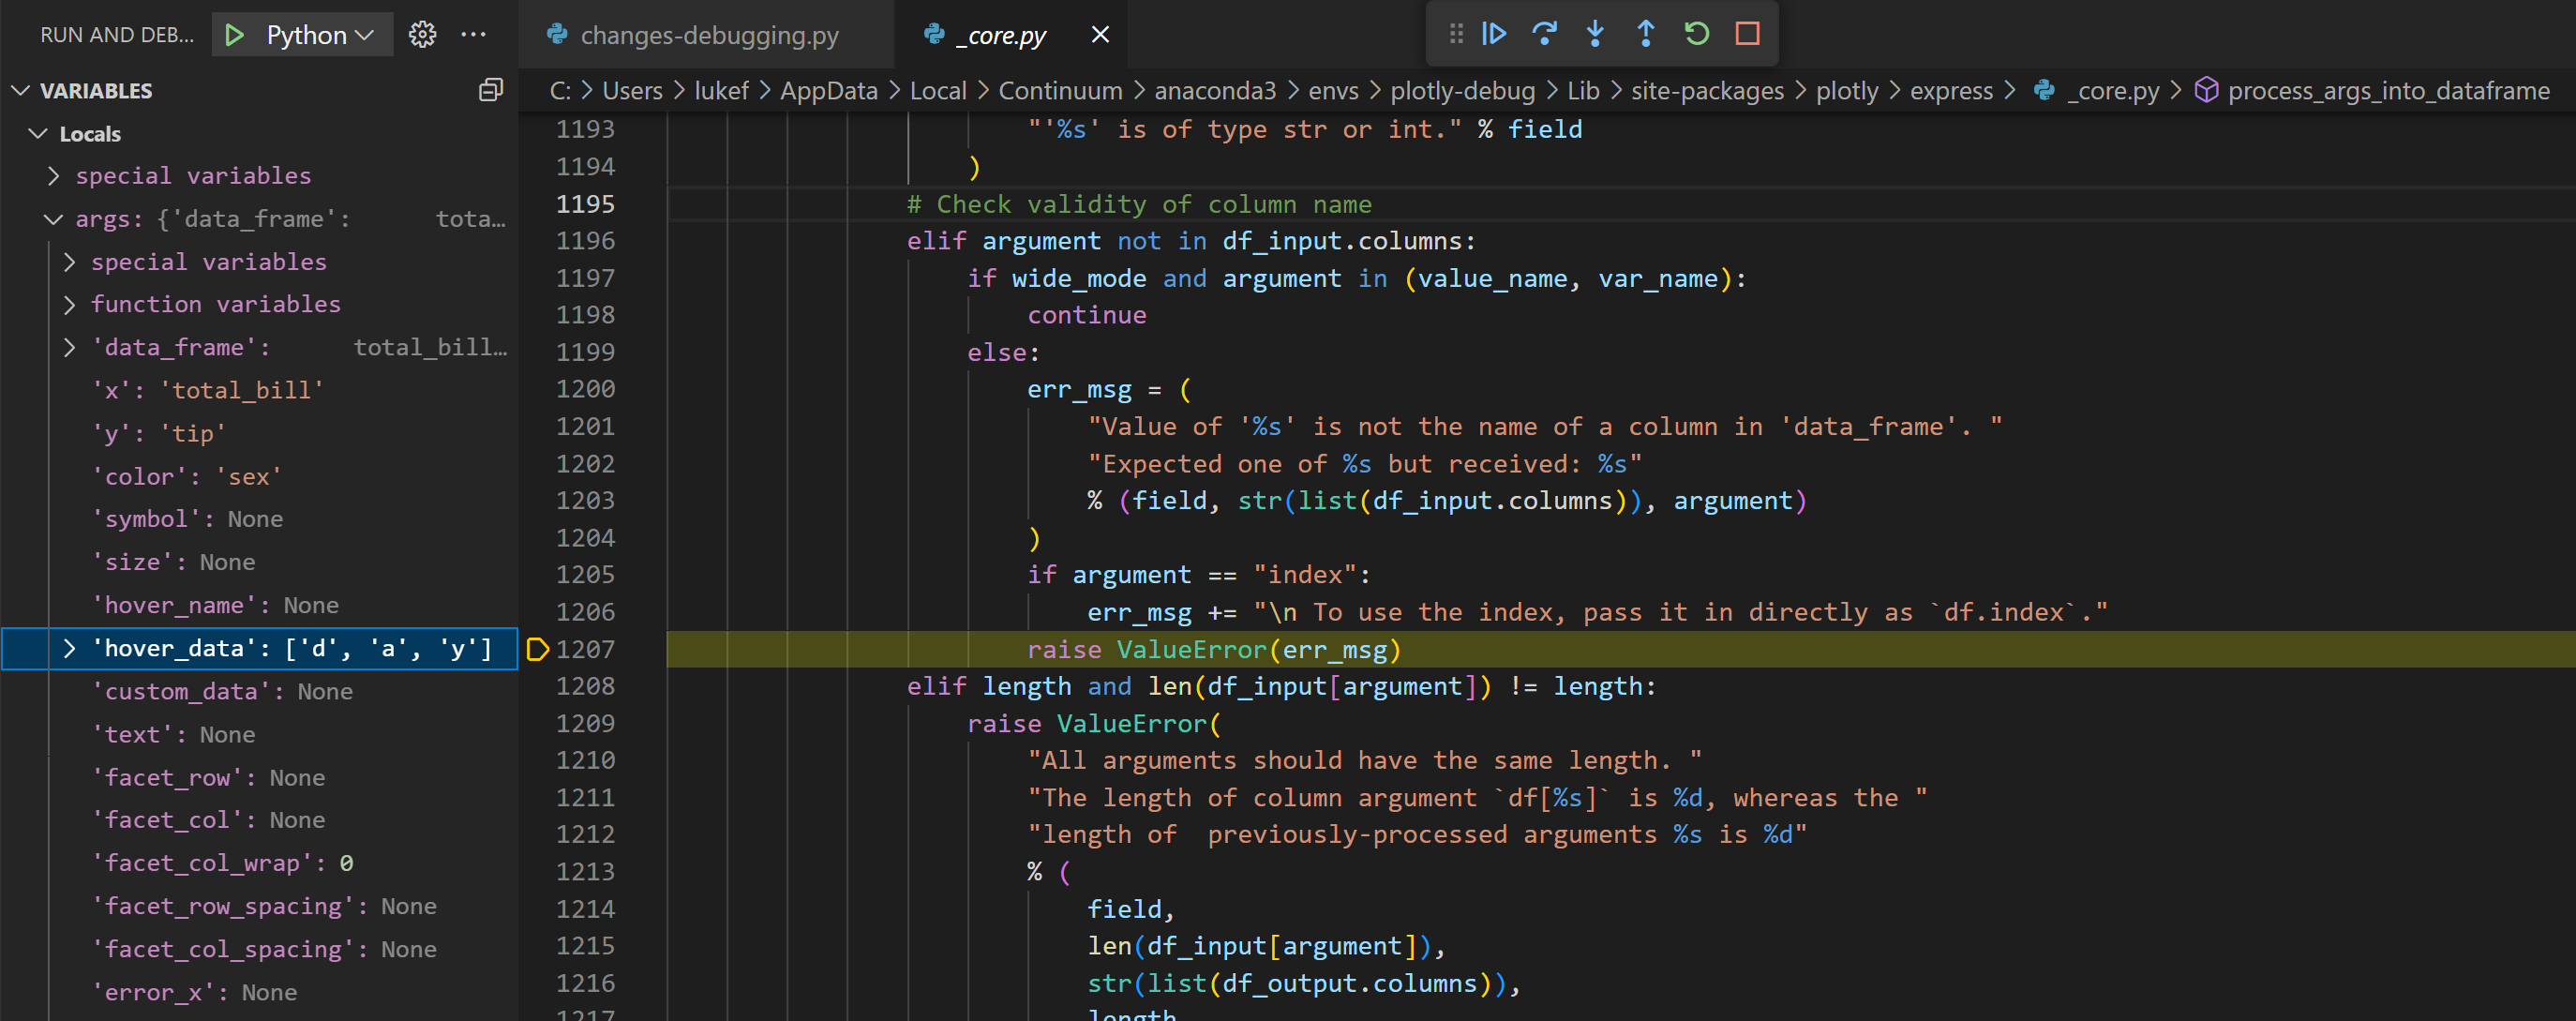Collapse the args dictionary variable

click(x=54, y=219)
